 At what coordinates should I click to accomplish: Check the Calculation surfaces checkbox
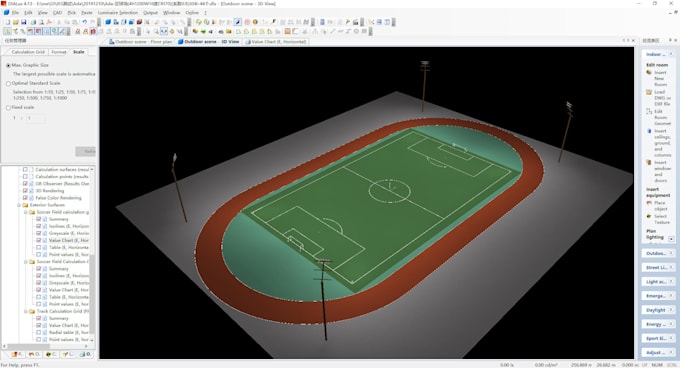(25, 169)
